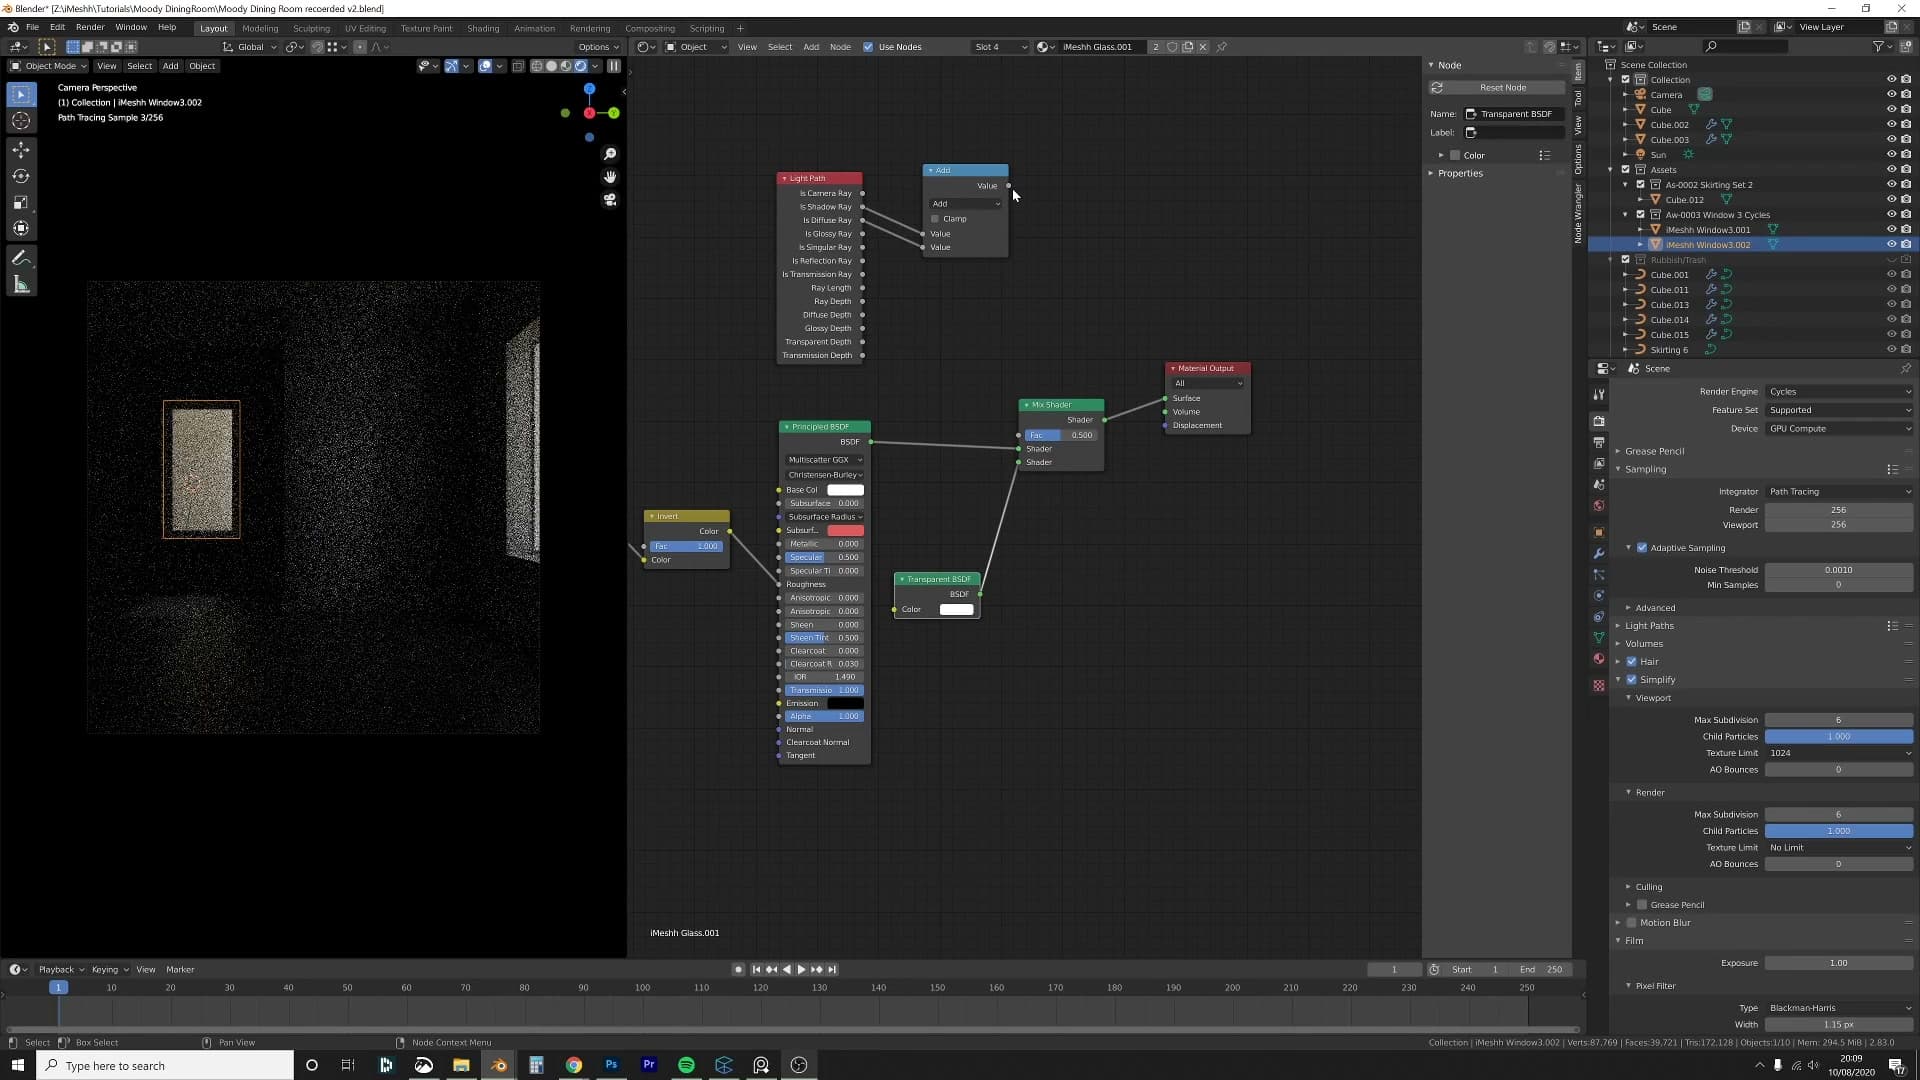Select the Rotate tool
The image size is (1920, 1080).
point(21,176)
